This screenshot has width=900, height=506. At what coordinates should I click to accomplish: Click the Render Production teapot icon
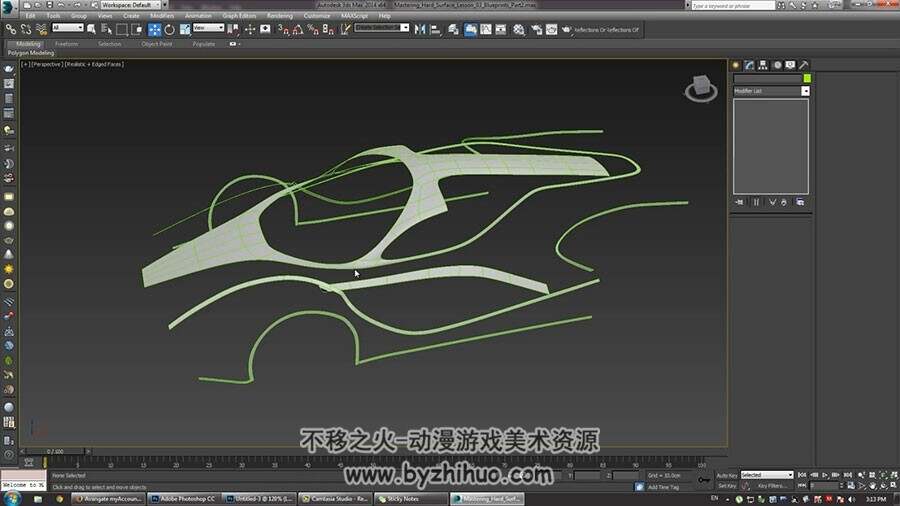click(x=567, y=29)
